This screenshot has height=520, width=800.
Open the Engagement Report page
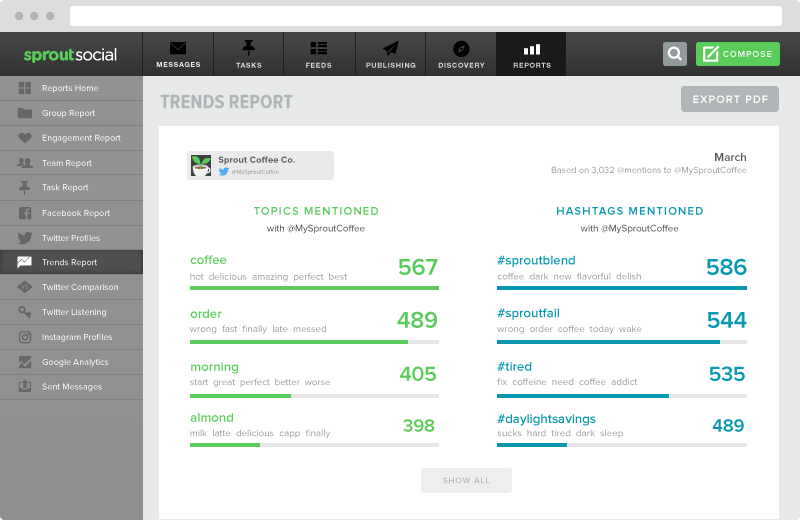click(71, 138)
